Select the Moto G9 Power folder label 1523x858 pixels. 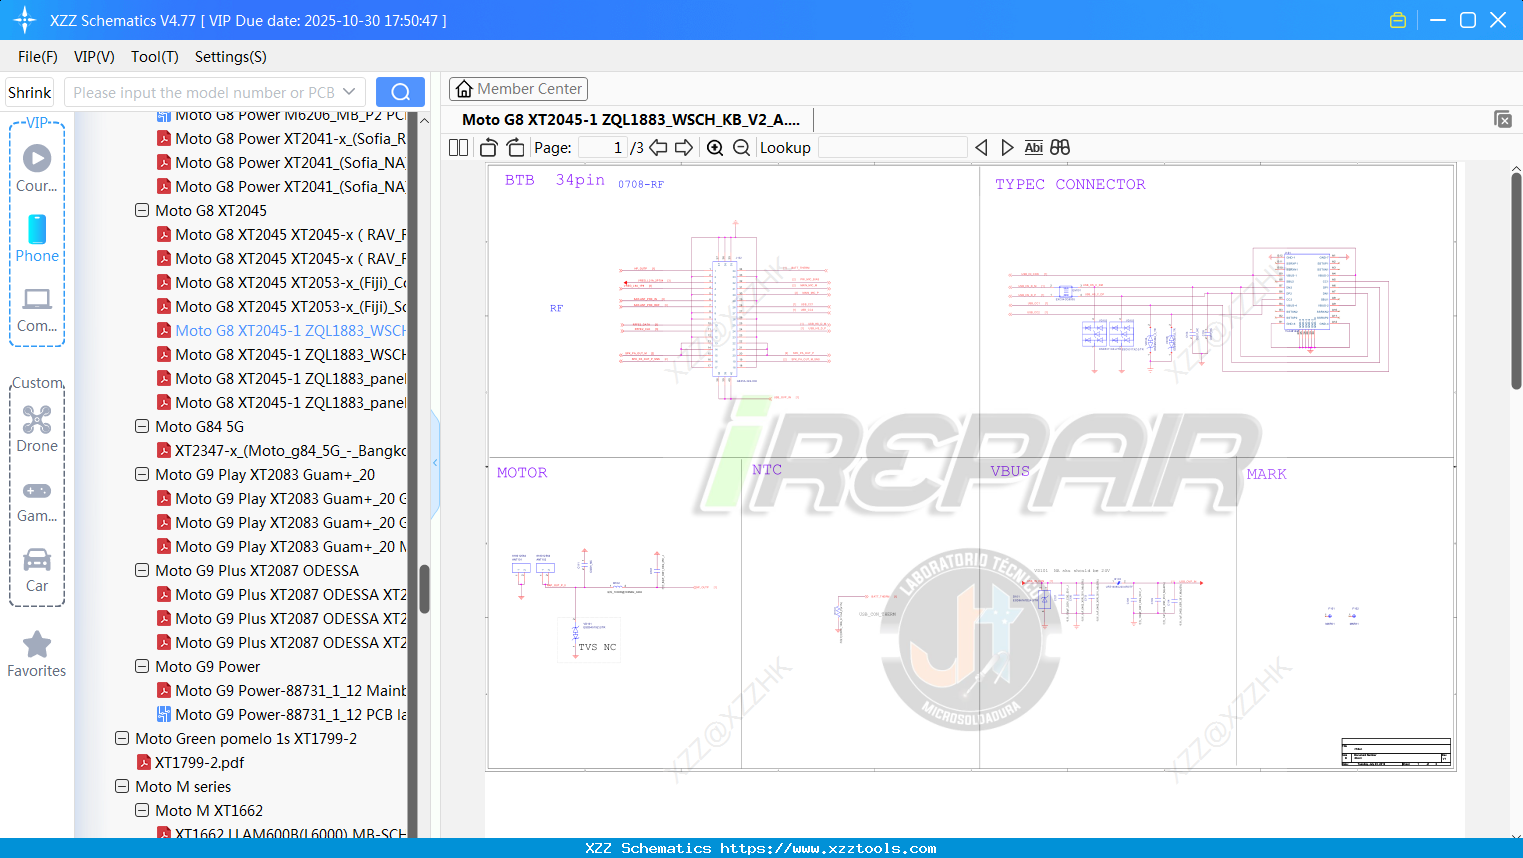pos(208,666)
